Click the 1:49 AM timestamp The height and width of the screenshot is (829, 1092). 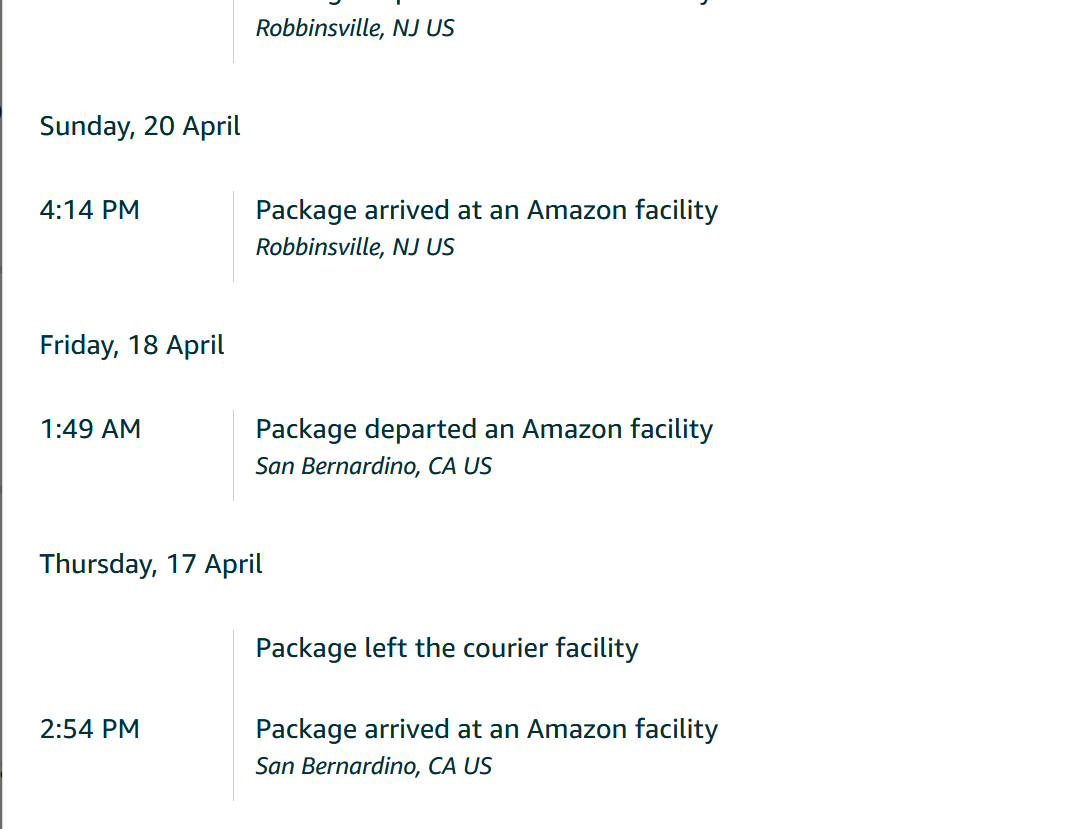pos(91,429)
